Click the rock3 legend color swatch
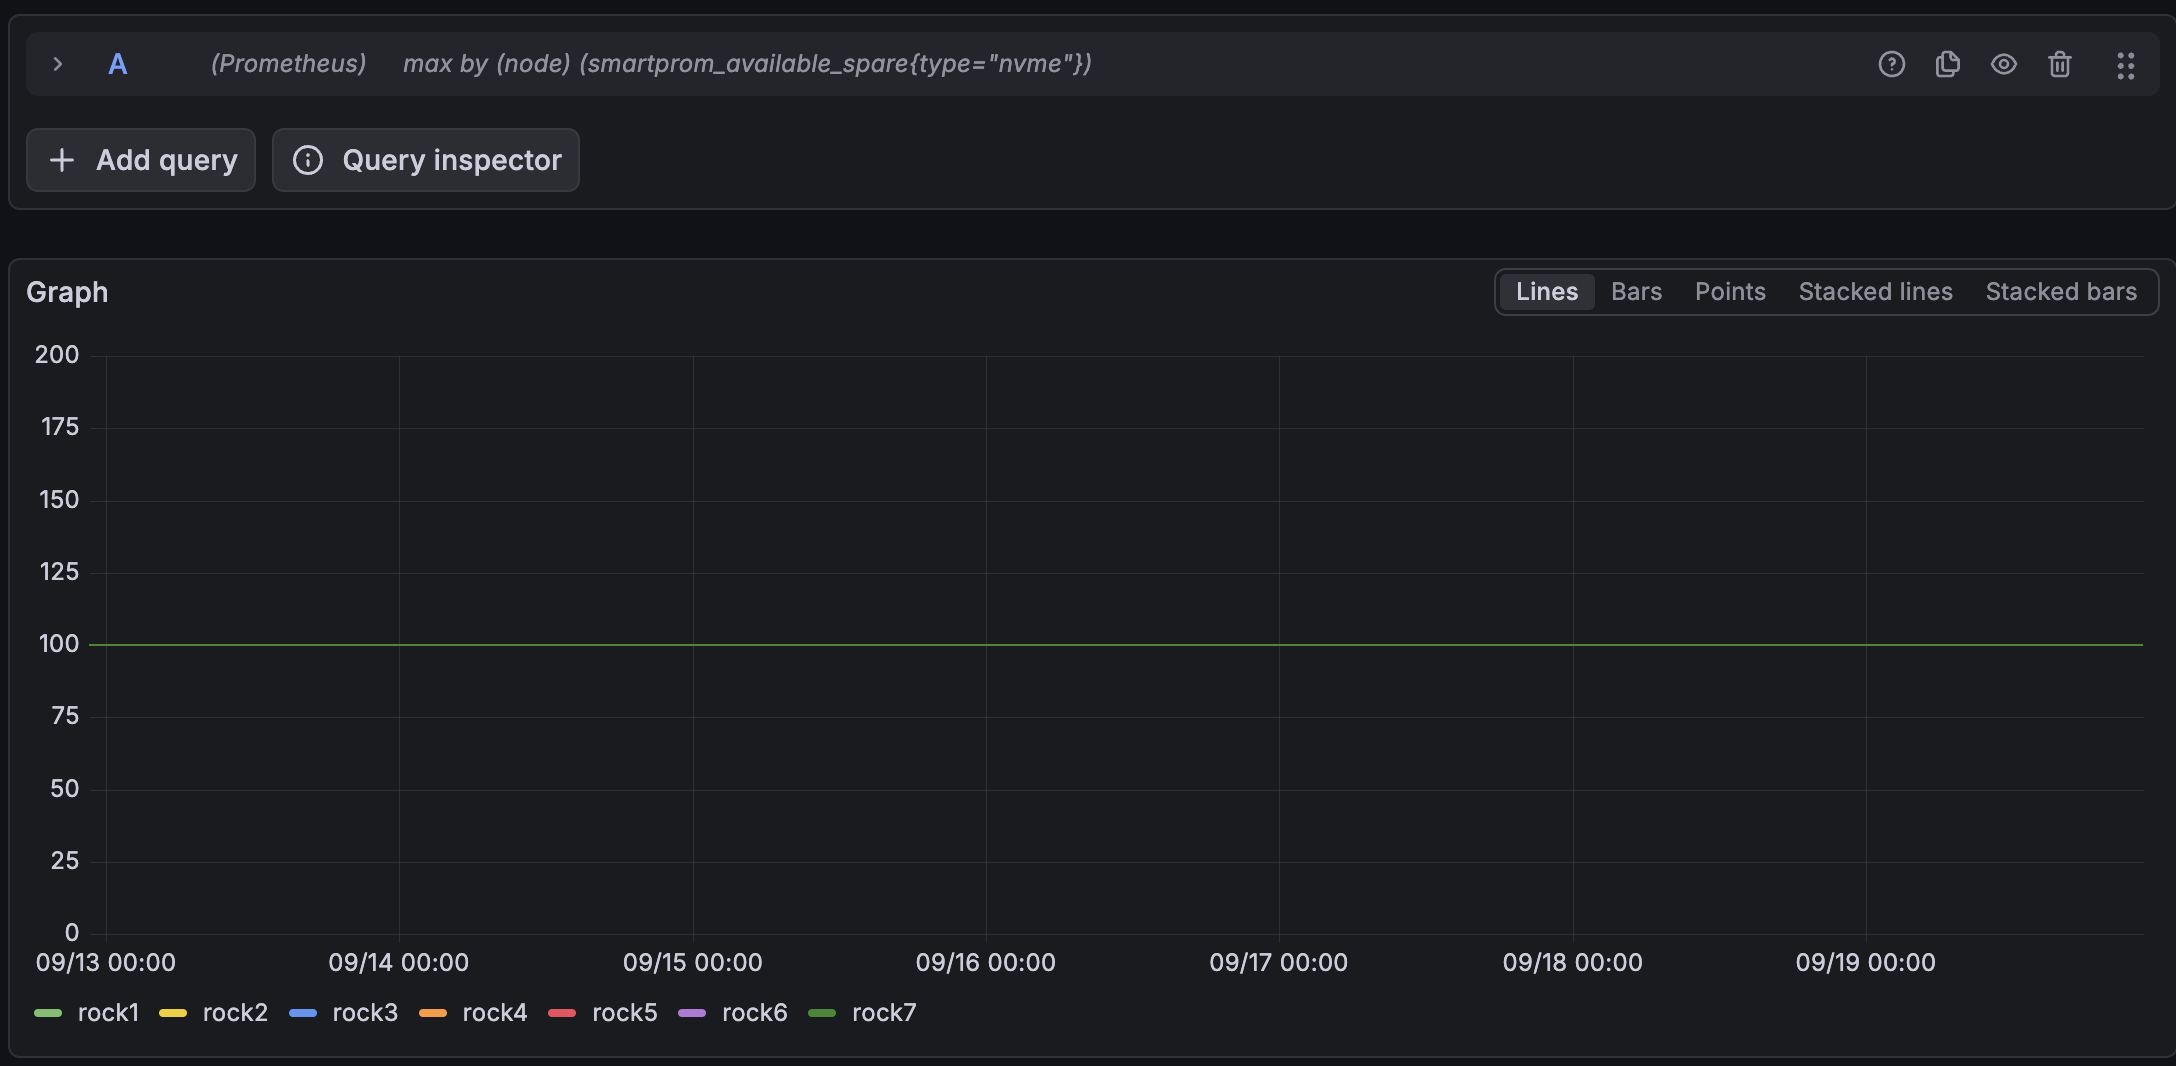Viewport: 2176px width, 1066px height. (303, 1013)
